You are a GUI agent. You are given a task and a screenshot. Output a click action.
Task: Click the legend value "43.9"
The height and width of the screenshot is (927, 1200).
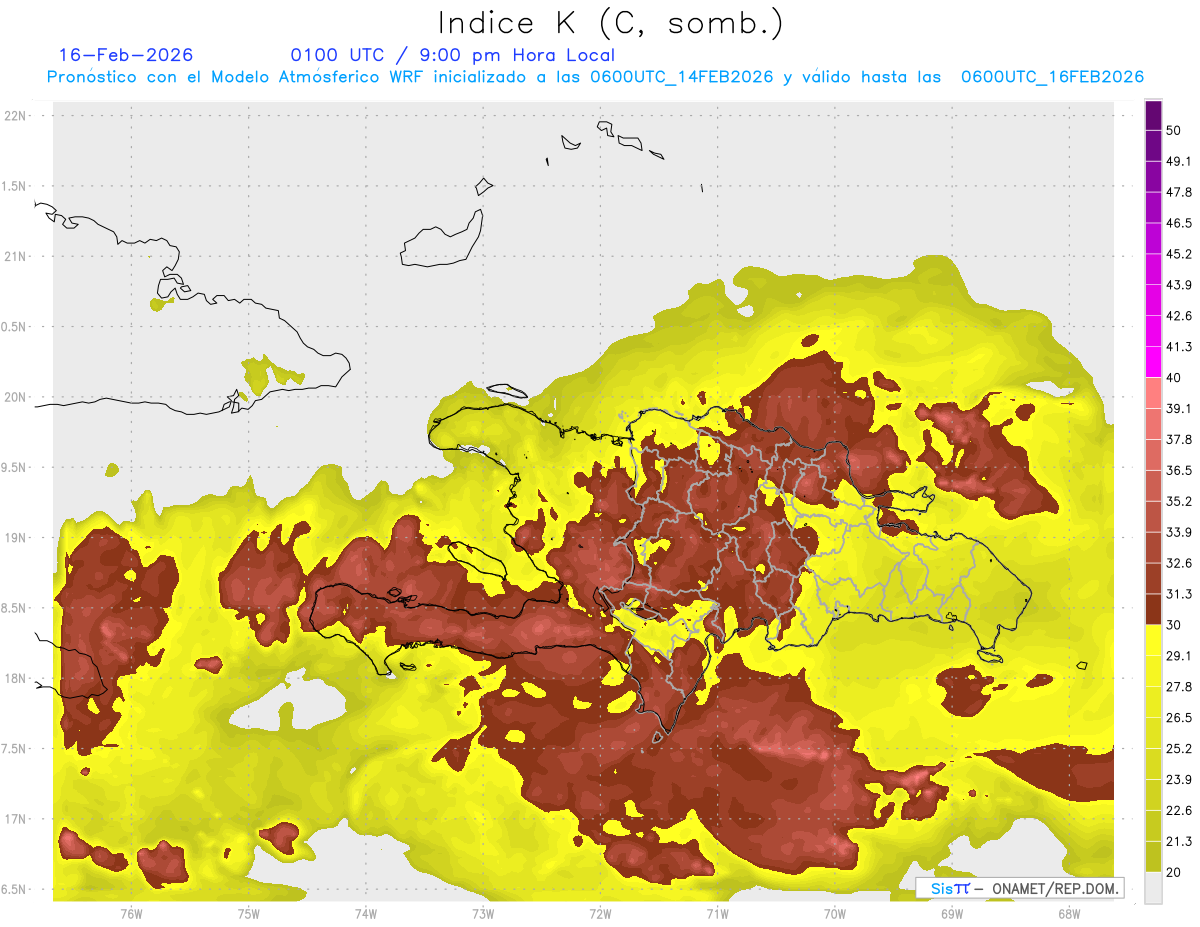[1179, 285]
